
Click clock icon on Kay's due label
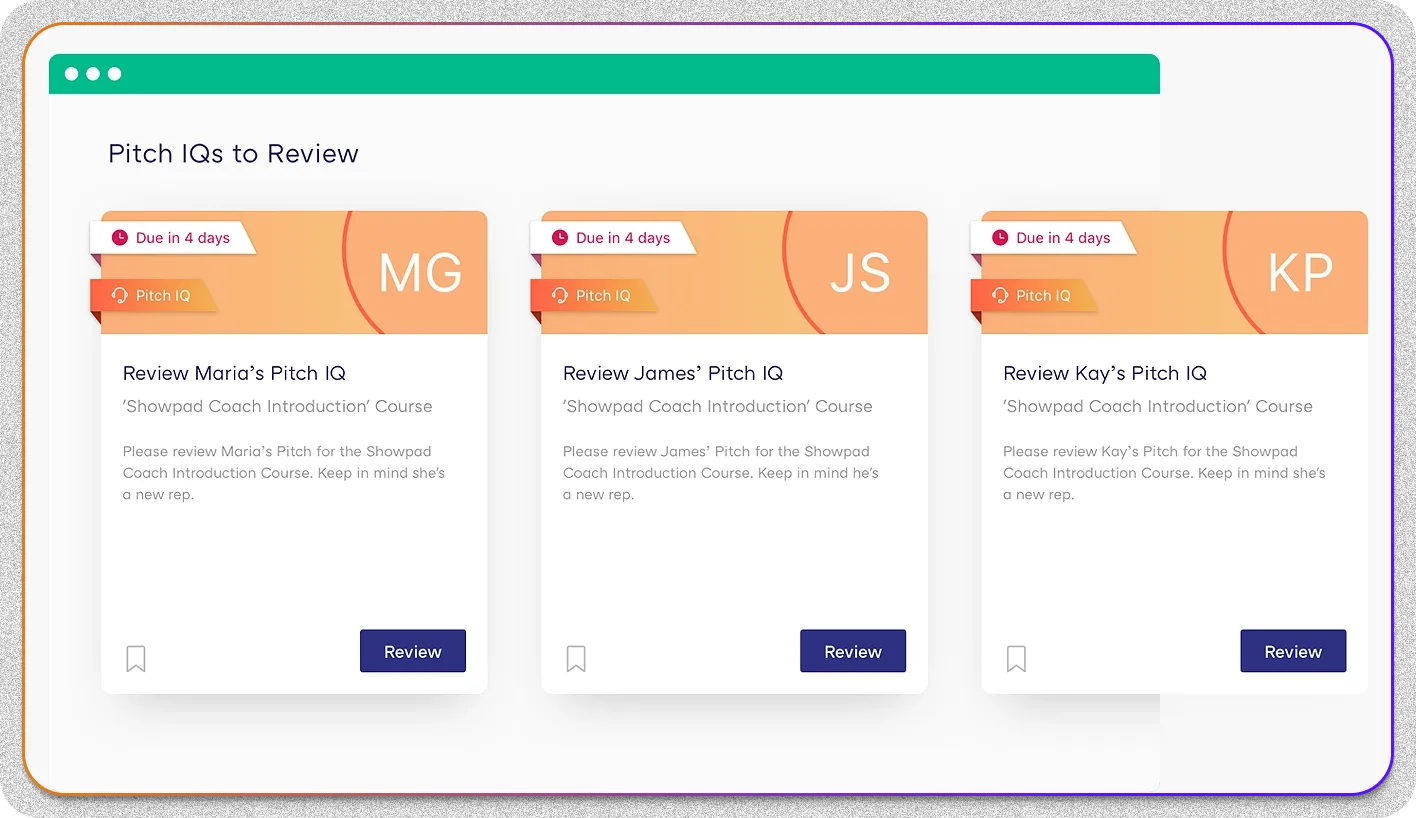(x=1000, y=238)
